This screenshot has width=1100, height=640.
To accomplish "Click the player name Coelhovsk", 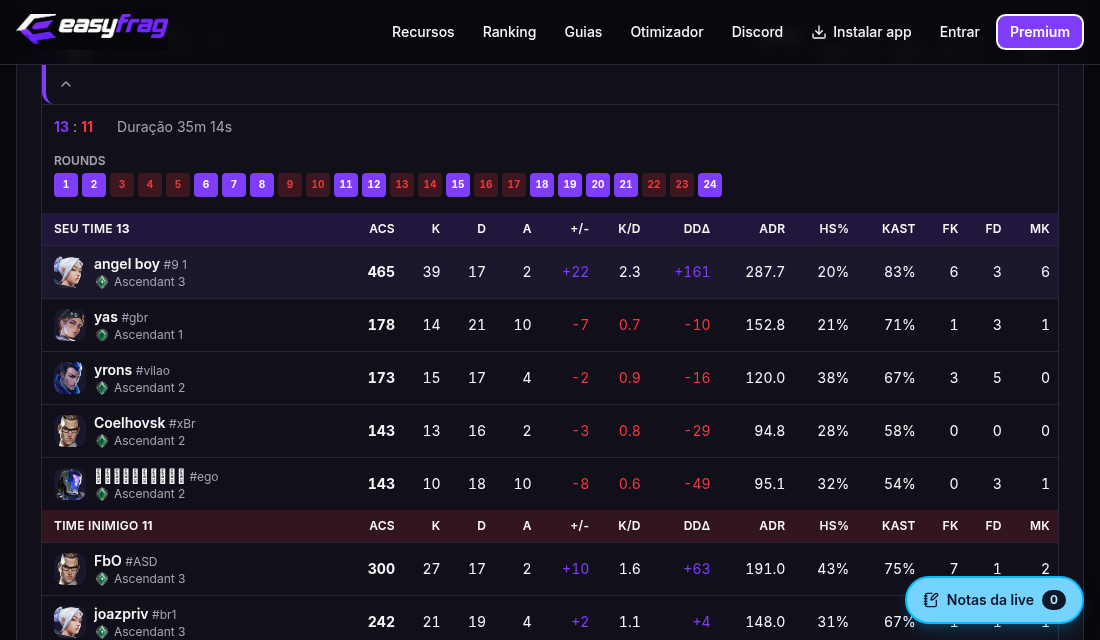I will coord(130,423).
